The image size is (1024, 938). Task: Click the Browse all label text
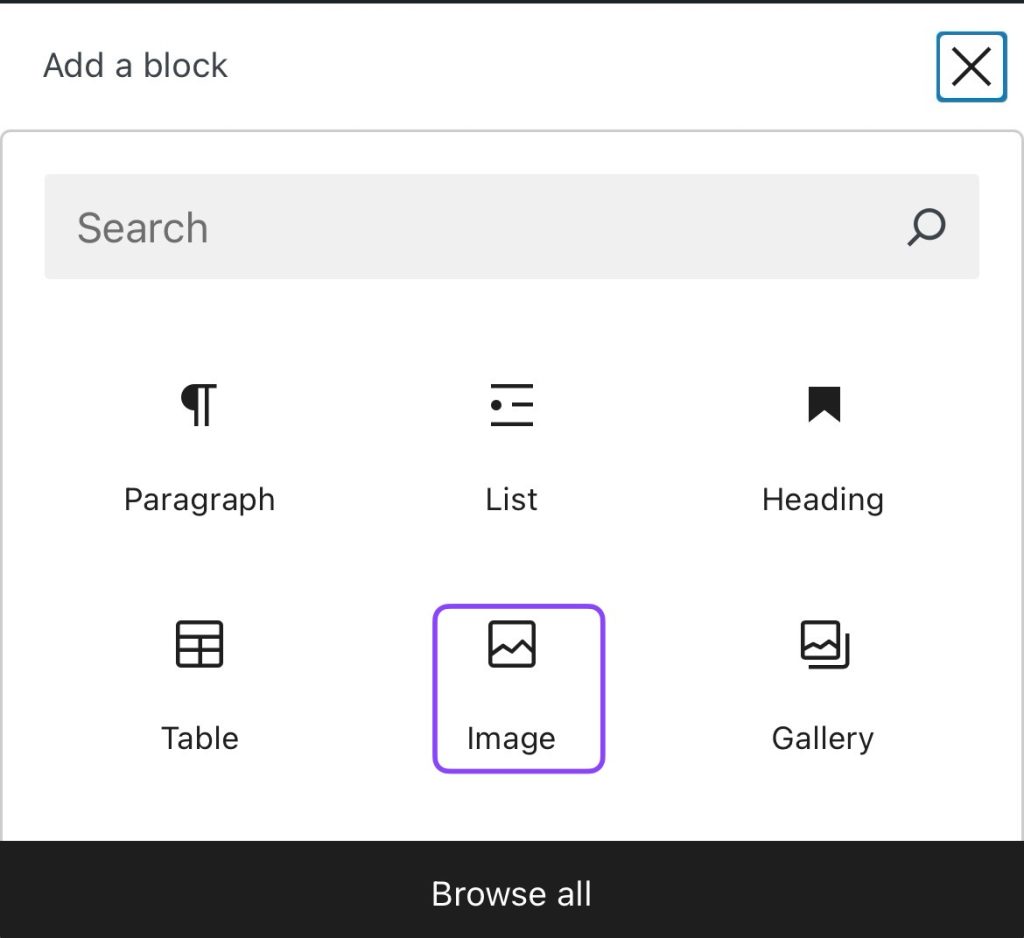(x=512, y=894)
